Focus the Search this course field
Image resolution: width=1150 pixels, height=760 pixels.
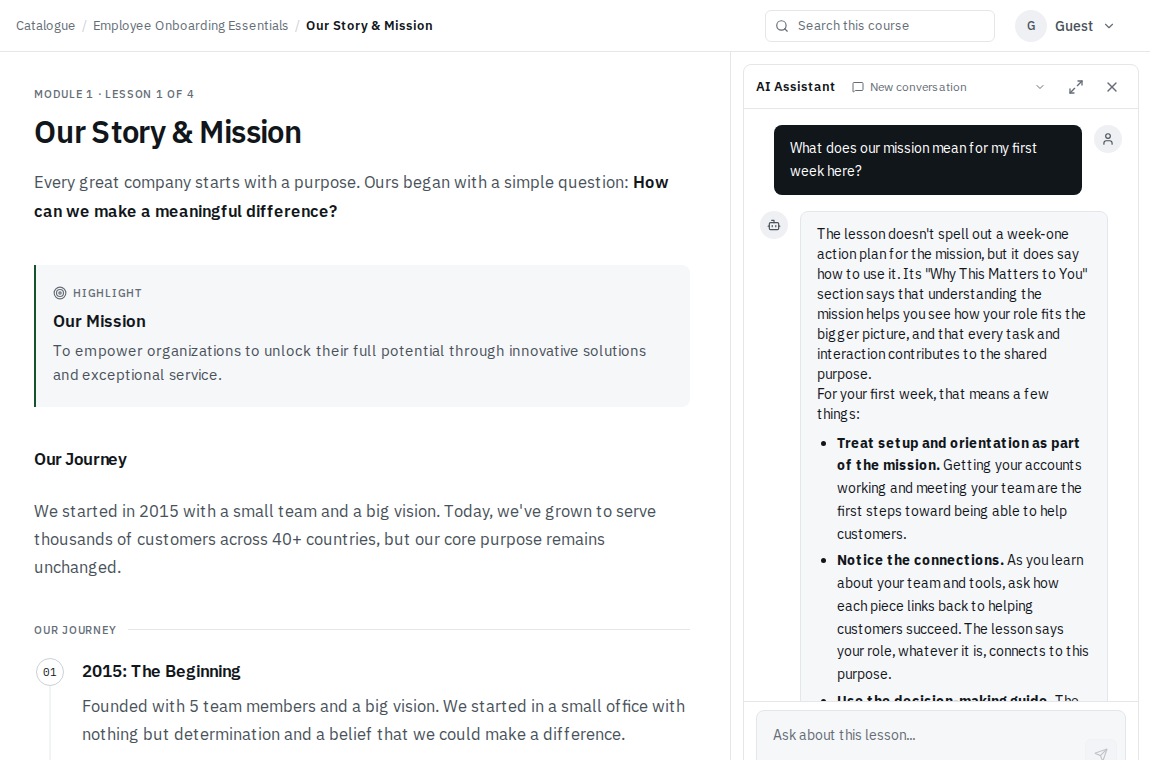pos(879,26)
